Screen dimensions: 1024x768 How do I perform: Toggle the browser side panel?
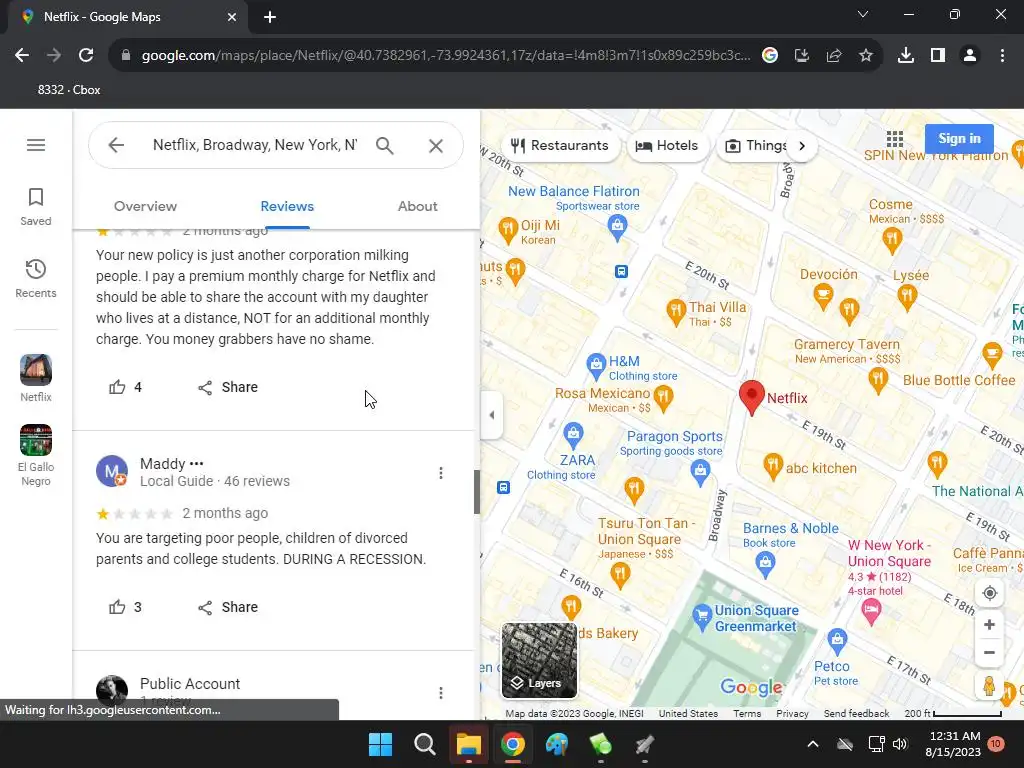pos(938,56)
